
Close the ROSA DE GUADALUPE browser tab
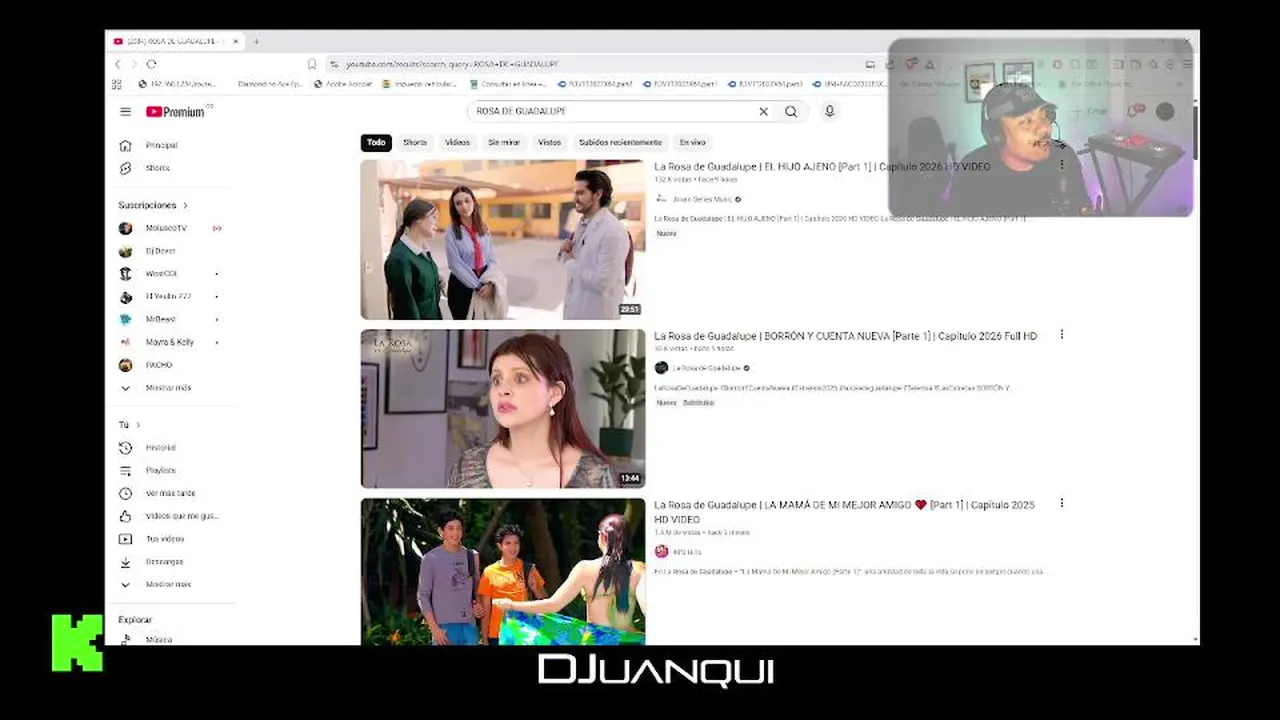[x=236, y=41]
